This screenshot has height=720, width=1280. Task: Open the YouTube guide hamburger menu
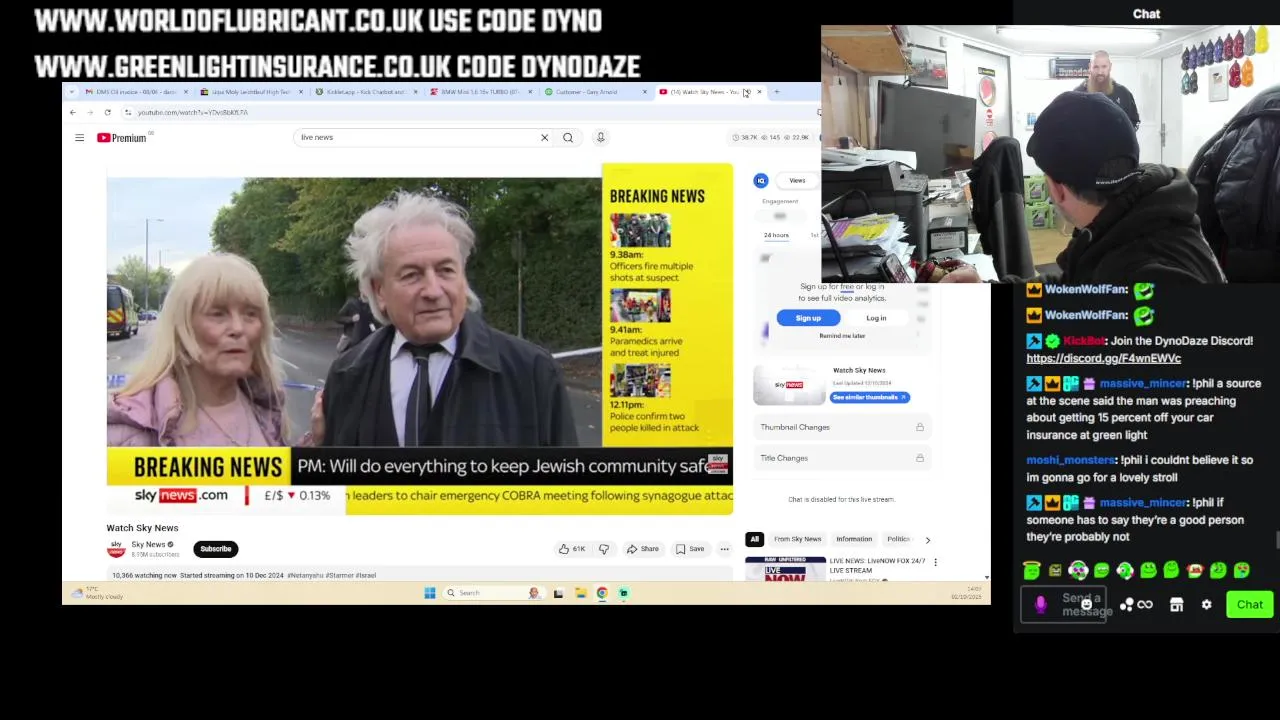[79, 138]
